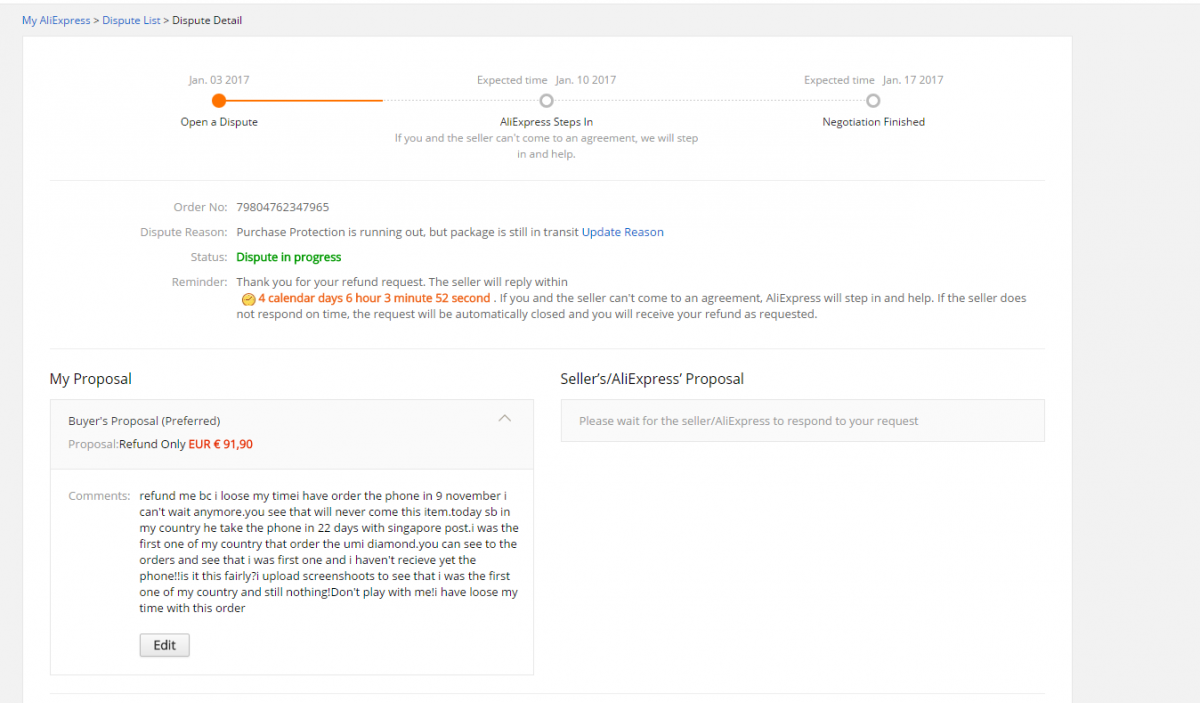This screenshot has height=703, width=1200.
Task: Collapse the Buyer's Proposal panel chevron
Action: tap(504, 419)
